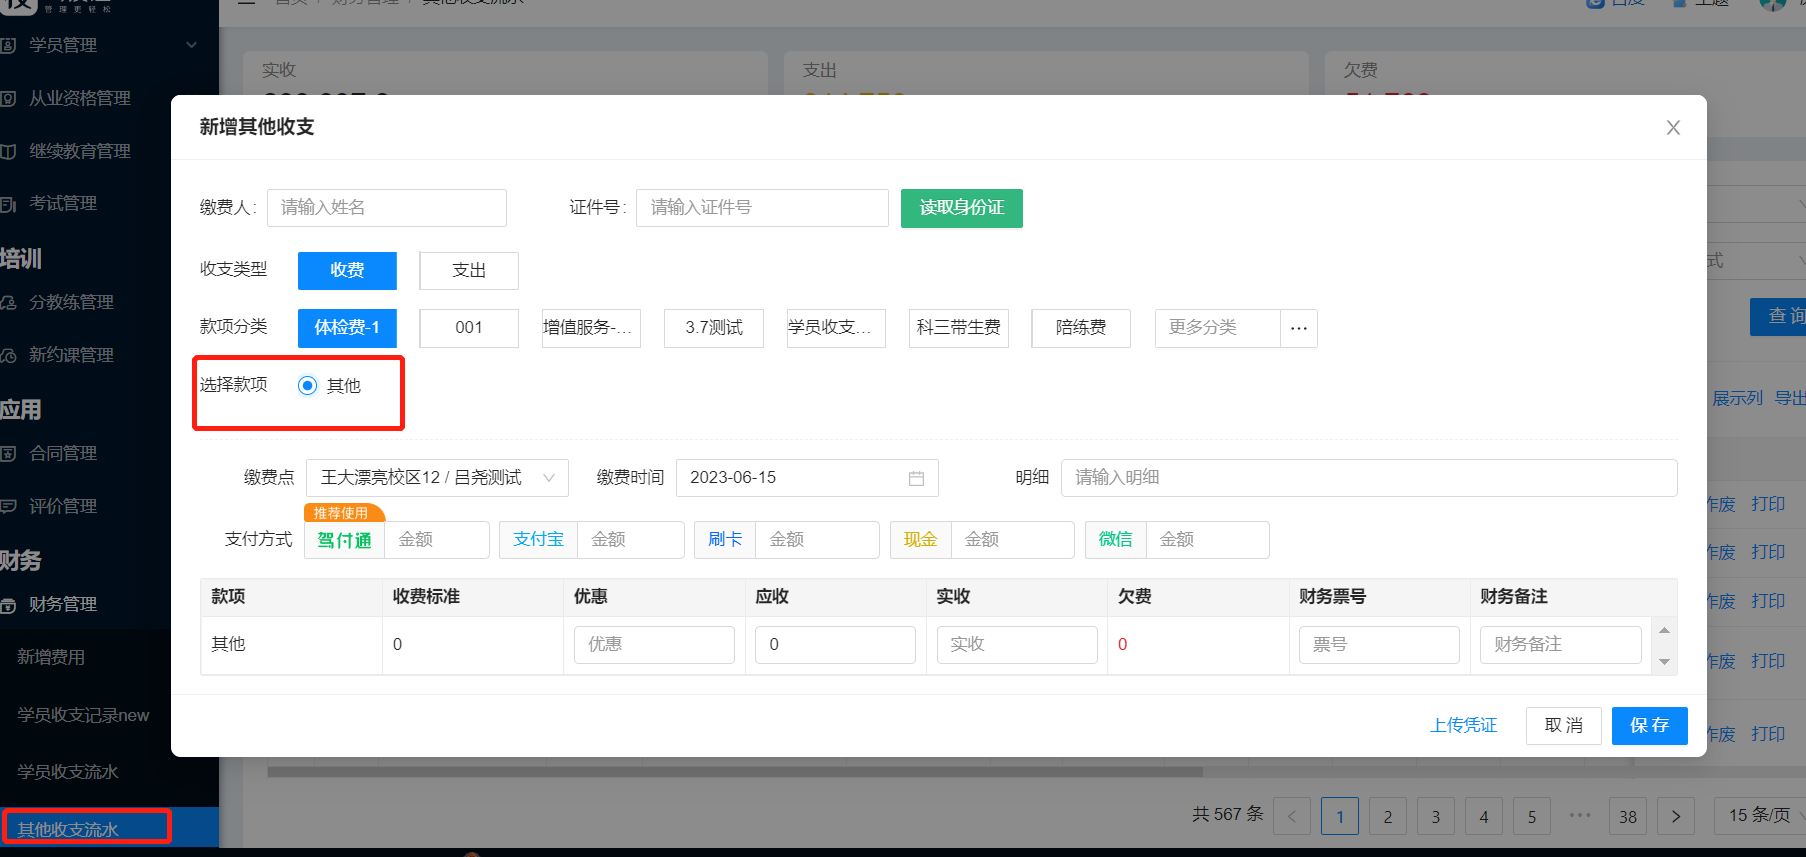Open 学员收支记录new menu item

pyautogui.click(x=83, y=715)
